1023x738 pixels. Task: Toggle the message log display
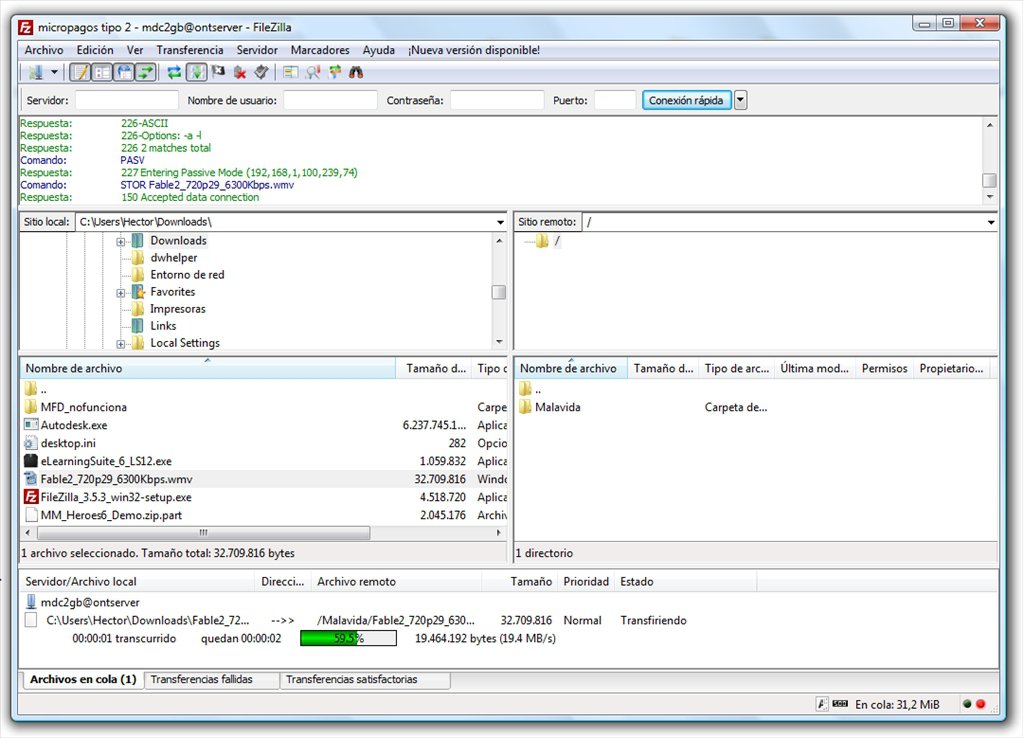tap(80, 72)
